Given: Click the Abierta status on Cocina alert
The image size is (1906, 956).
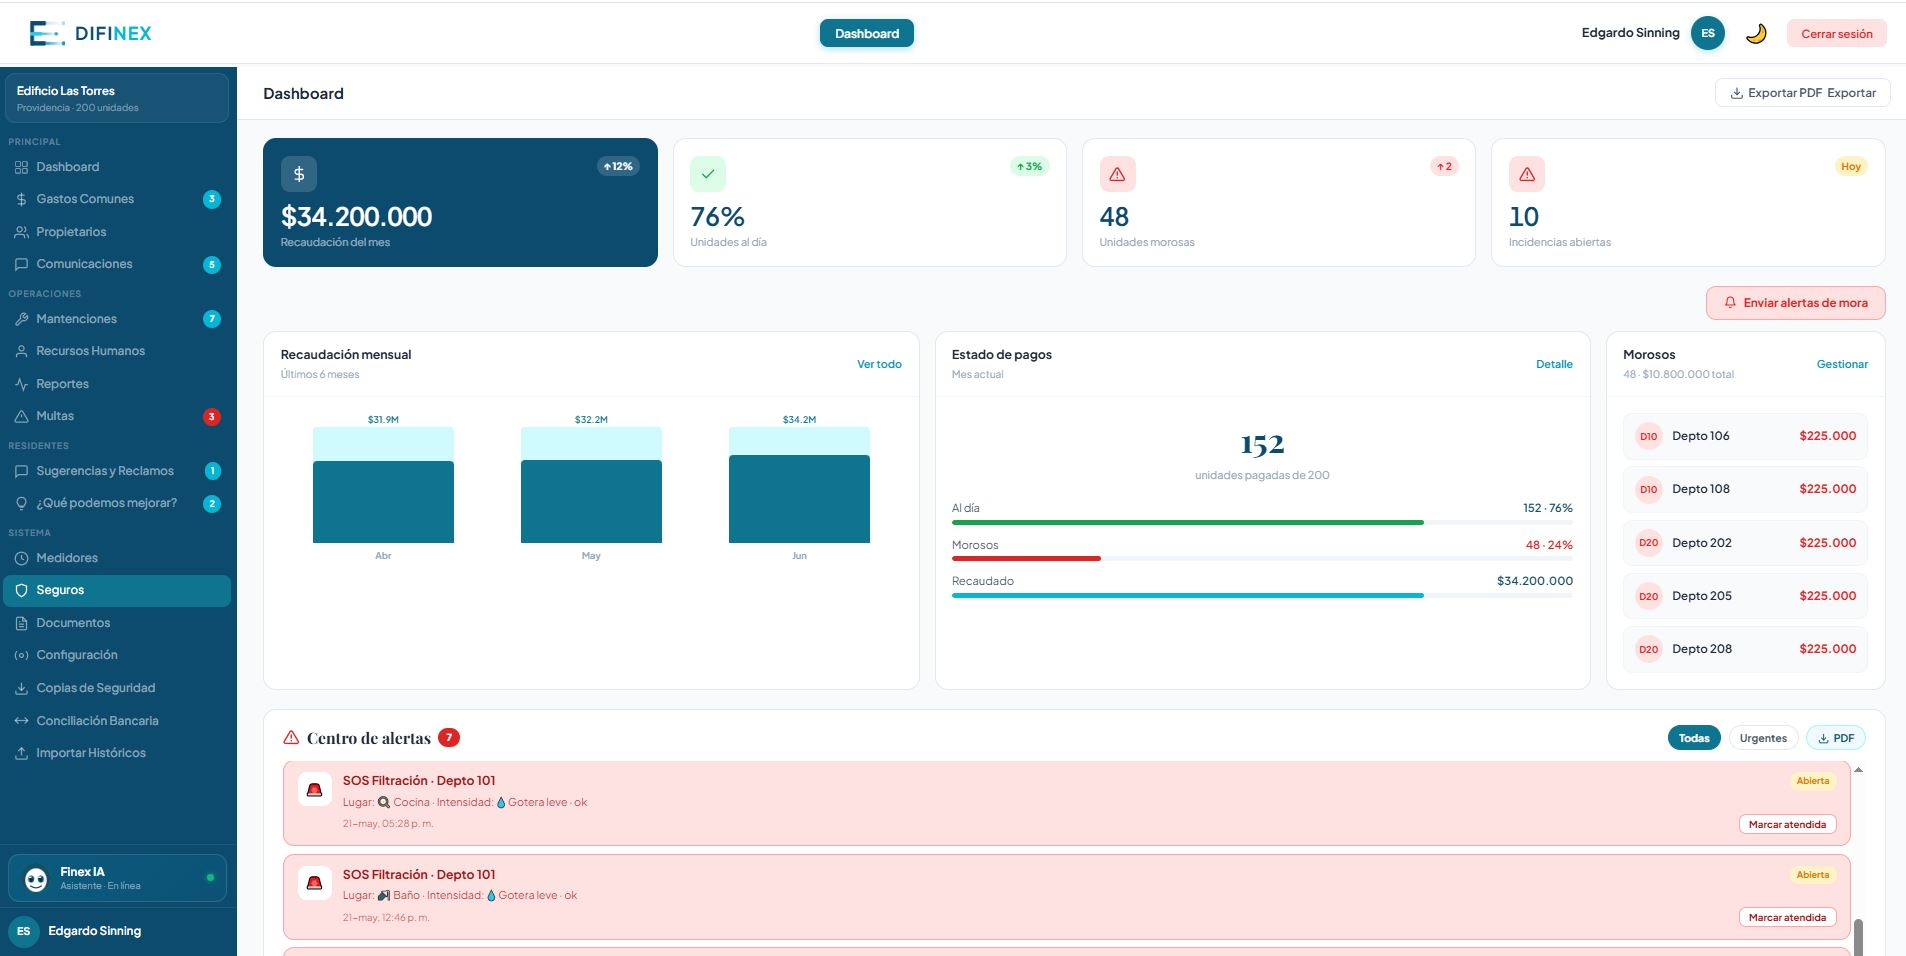Looking at the screenshot, I should pos(1813,781).
